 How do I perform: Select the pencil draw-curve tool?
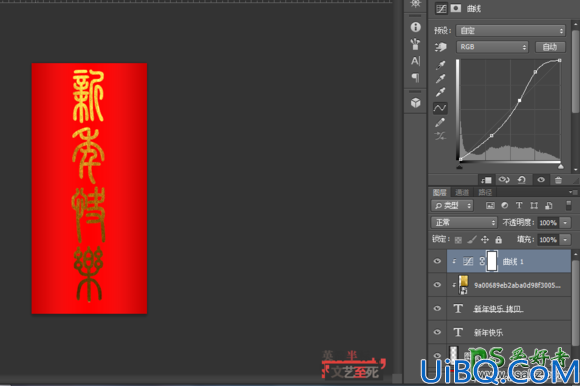pos(440,122)
